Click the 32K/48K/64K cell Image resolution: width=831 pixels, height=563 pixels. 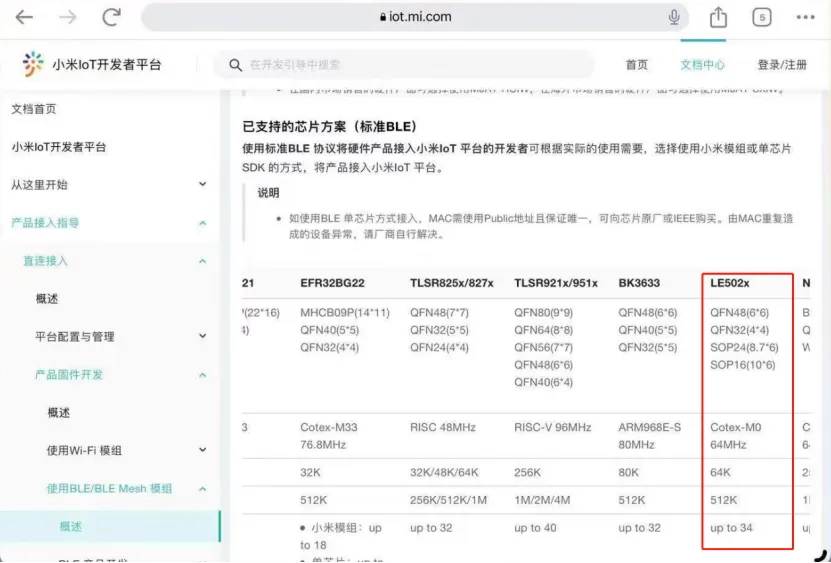(x=444, y=472)
